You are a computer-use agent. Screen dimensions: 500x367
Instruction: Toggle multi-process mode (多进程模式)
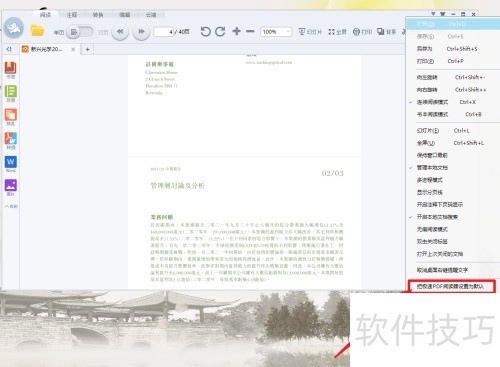click(x=453, y=180)
